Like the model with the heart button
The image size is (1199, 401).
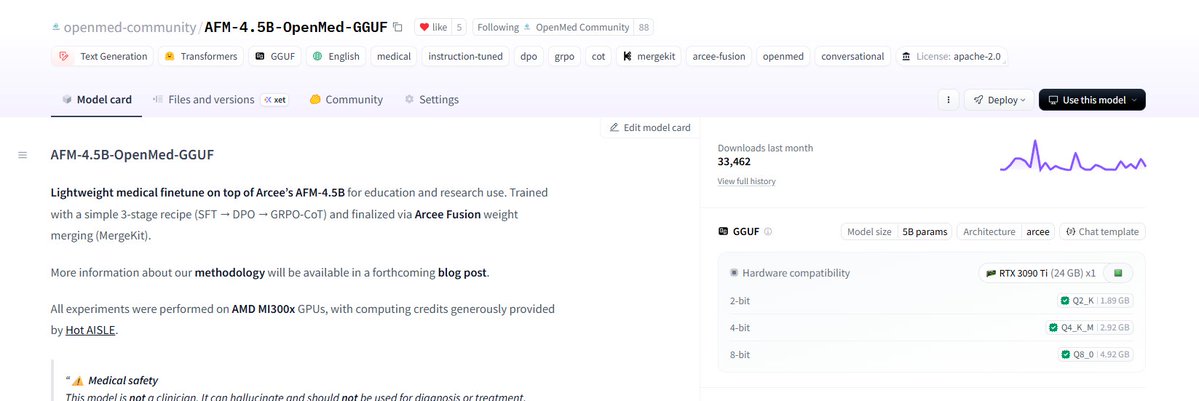point(432,27)
